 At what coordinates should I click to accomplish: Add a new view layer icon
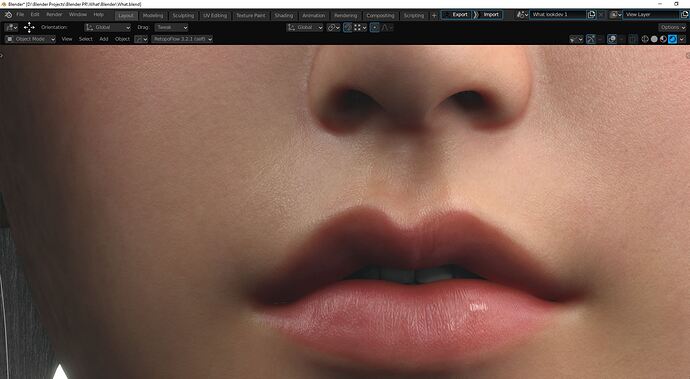tap(685, 15)
